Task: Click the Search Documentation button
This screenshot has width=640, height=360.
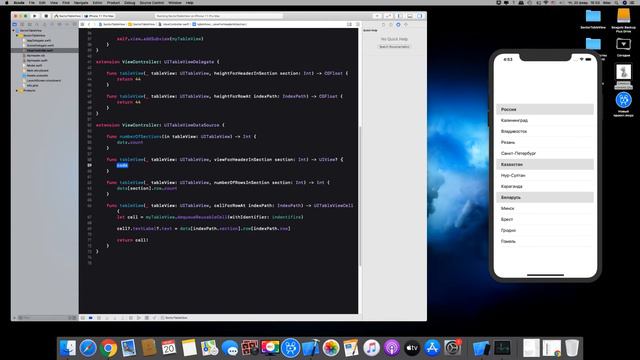Action: (x=394, y=47)
